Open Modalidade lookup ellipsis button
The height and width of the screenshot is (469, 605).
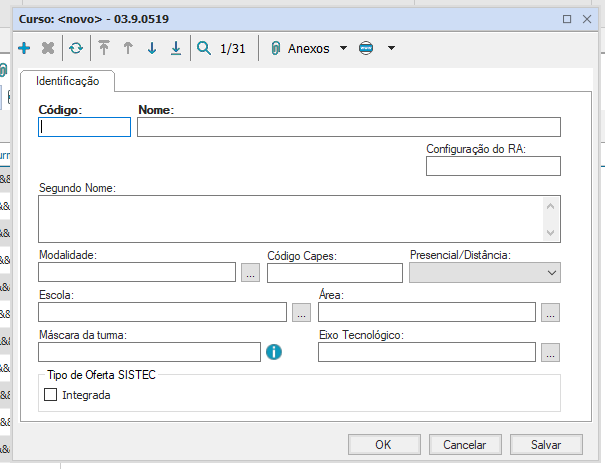pos(250,273)
